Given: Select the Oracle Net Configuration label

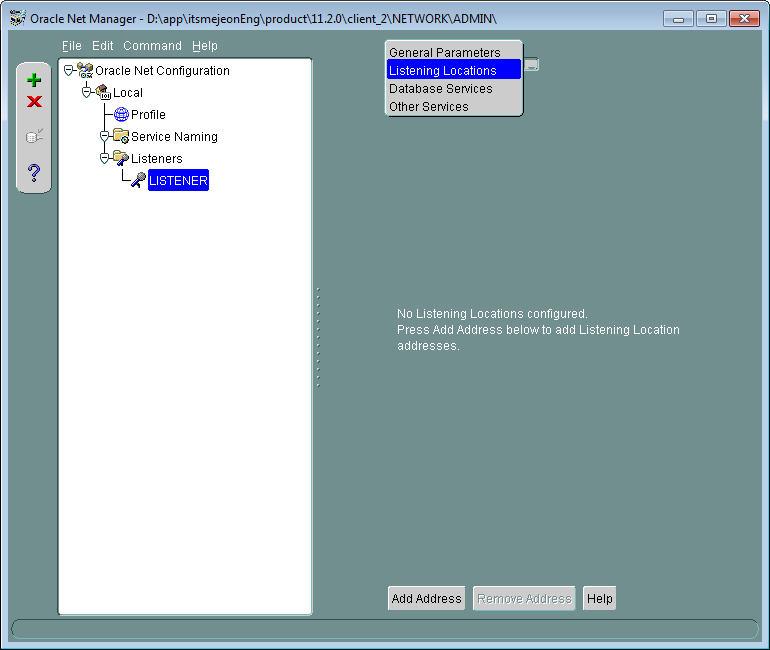Looking at the screenshot, I should point(163,71).
